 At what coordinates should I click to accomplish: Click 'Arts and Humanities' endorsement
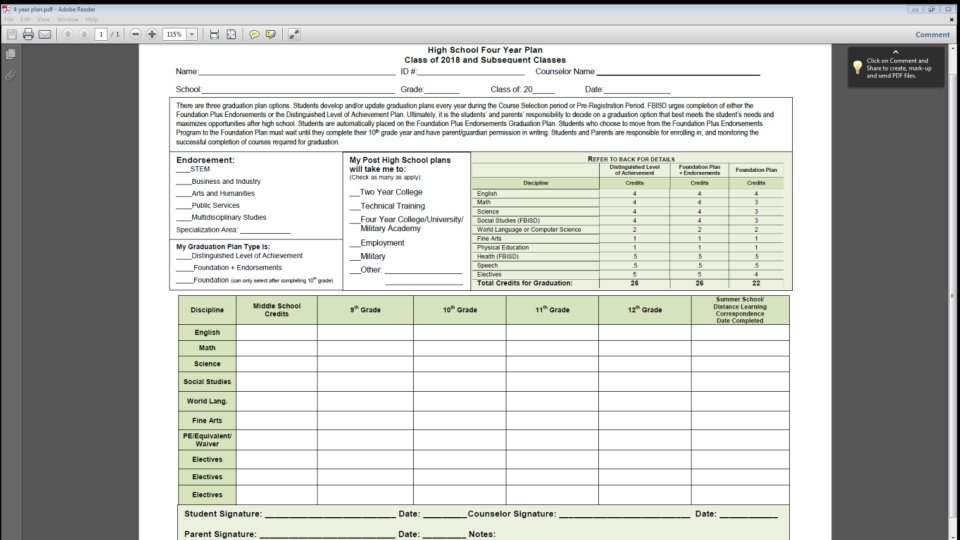(216, 193)
